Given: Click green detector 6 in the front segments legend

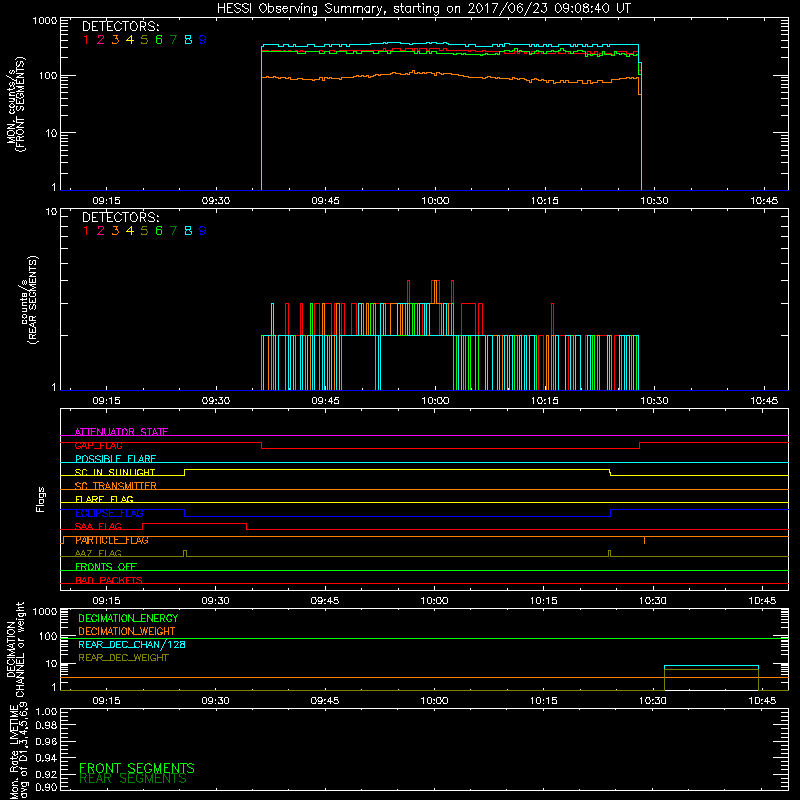Looking at the screenshot, I should (x=159, y=40).
